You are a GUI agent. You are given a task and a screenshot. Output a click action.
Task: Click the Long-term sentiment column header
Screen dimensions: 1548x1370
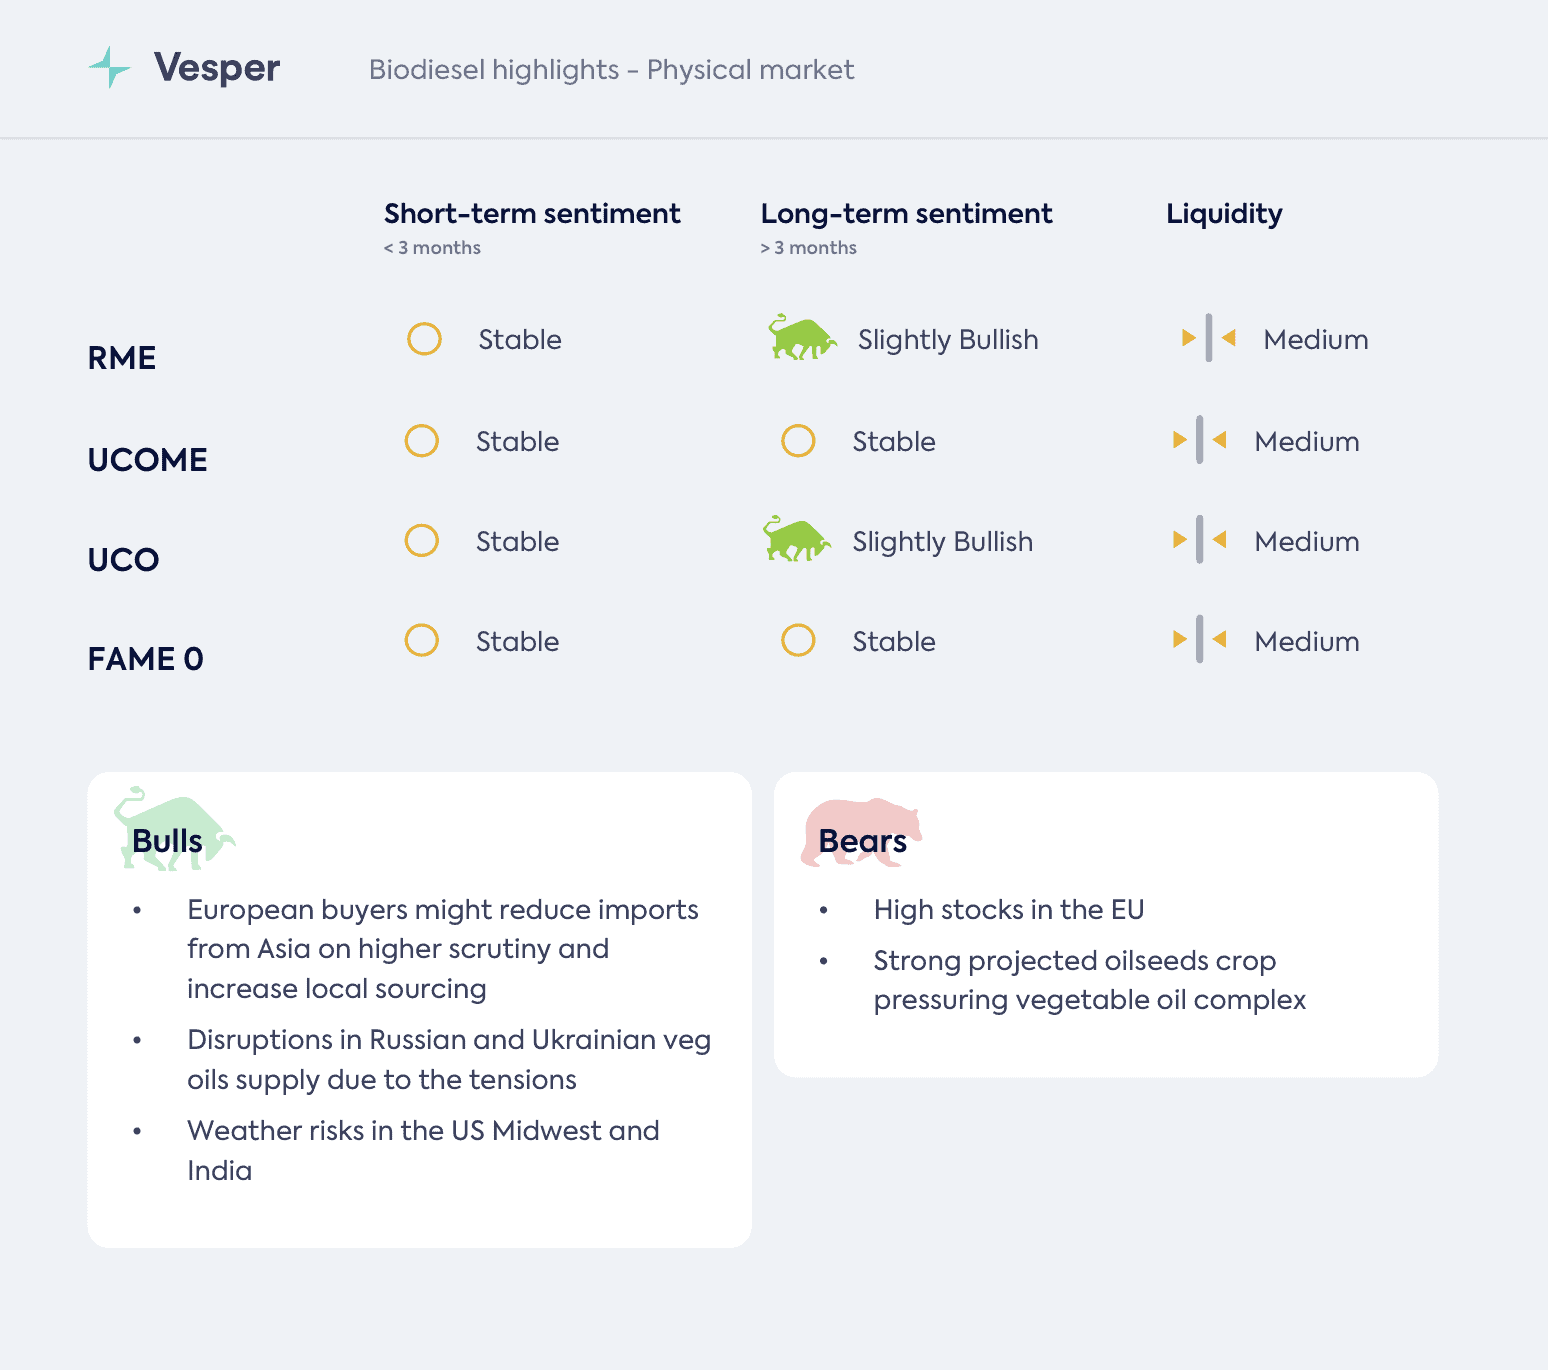pos(906,213)
